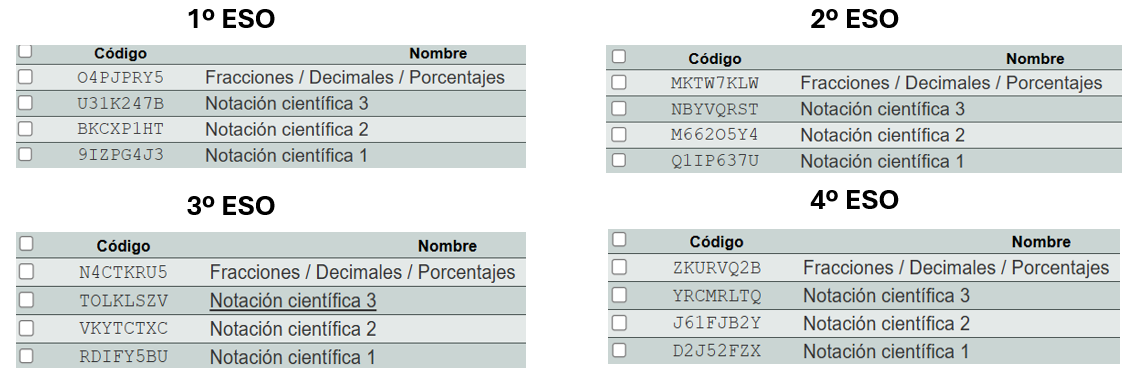Check the box for code ZKURVQ2B

coord(619,267)
